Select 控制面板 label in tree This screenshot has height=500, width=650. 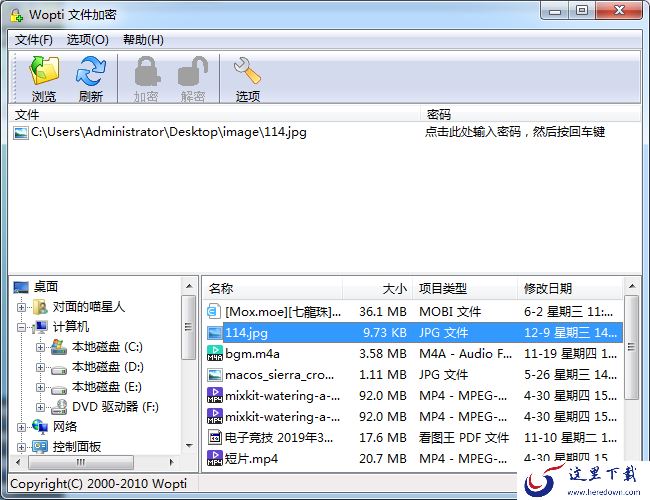[77, 447]
